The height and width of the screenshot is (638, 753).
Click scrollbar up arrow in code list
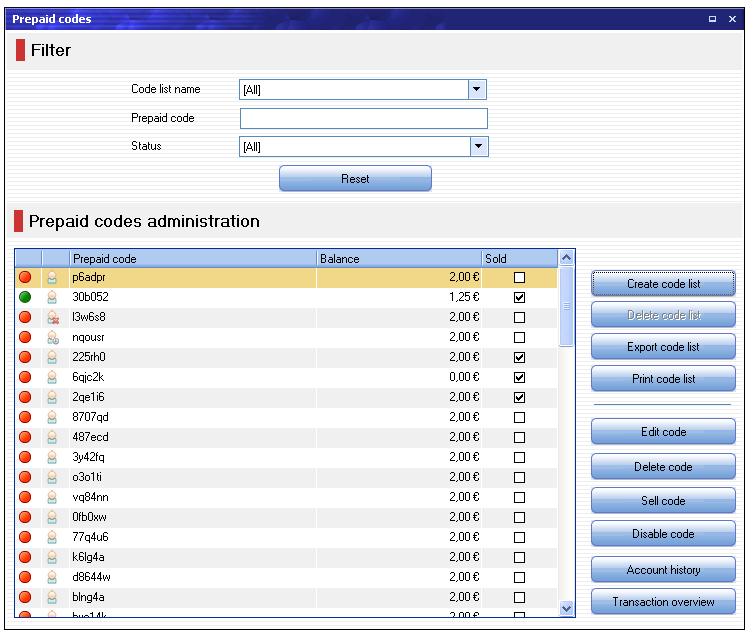[x=567, y=258]
